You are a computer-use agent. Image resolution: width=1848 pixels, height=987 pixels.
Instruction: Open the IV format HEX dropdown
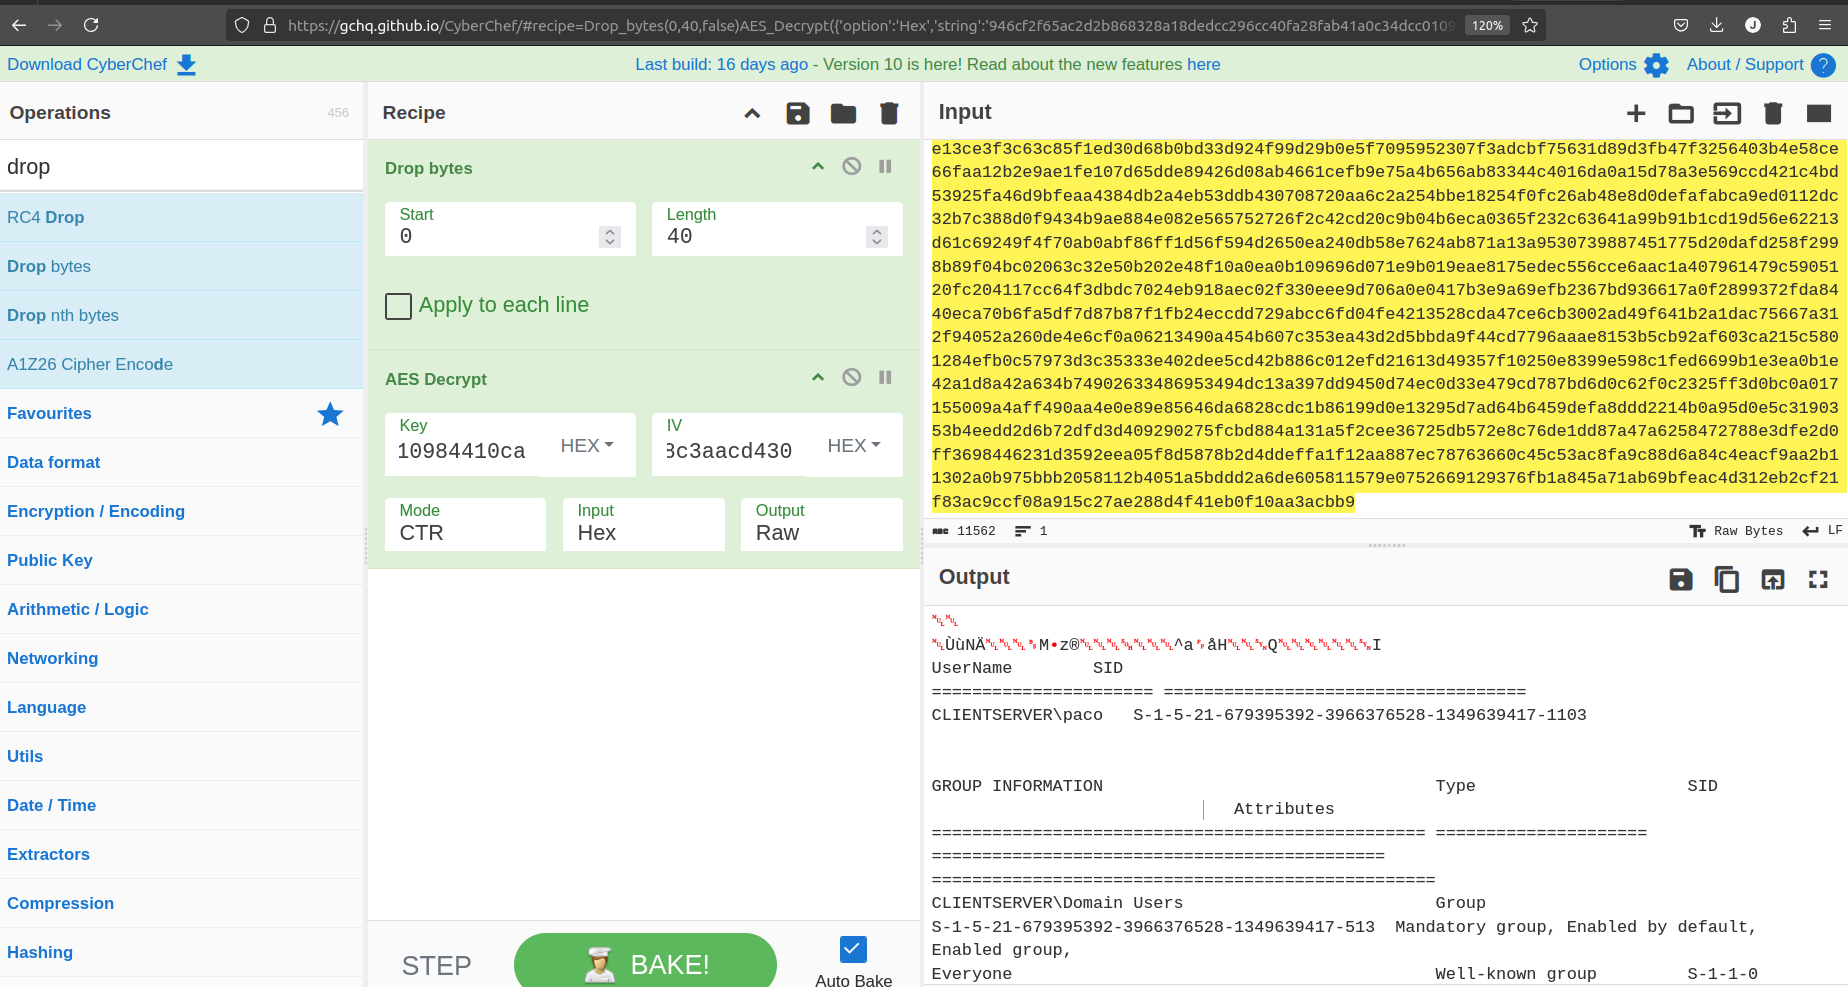[854, 446]
